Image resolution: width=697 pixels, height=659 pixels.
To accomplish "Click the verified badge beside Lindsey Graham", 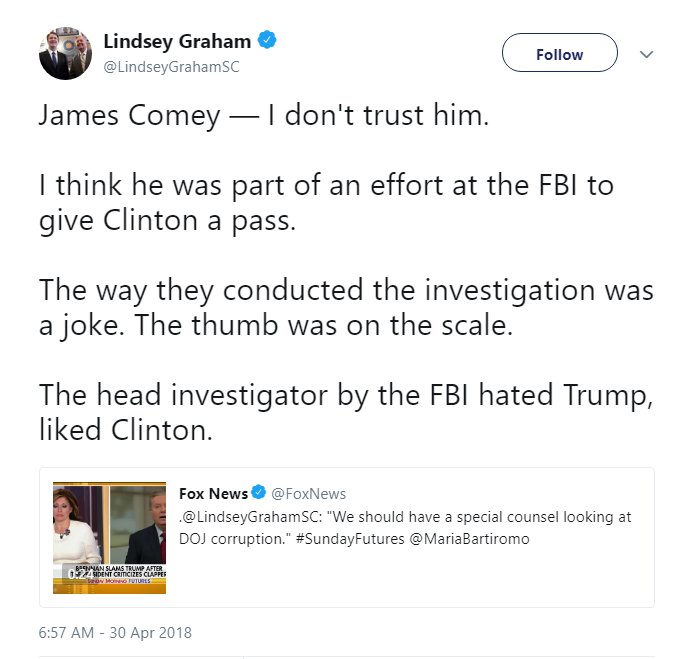I will (267, 41).
